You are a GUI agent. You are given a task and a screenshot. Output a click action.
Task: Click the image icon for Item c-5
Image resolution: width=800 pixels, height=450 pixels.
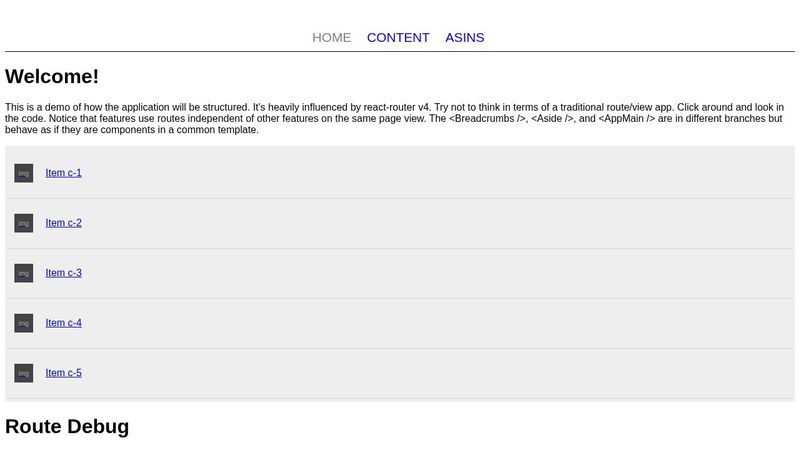pos(24,373)
